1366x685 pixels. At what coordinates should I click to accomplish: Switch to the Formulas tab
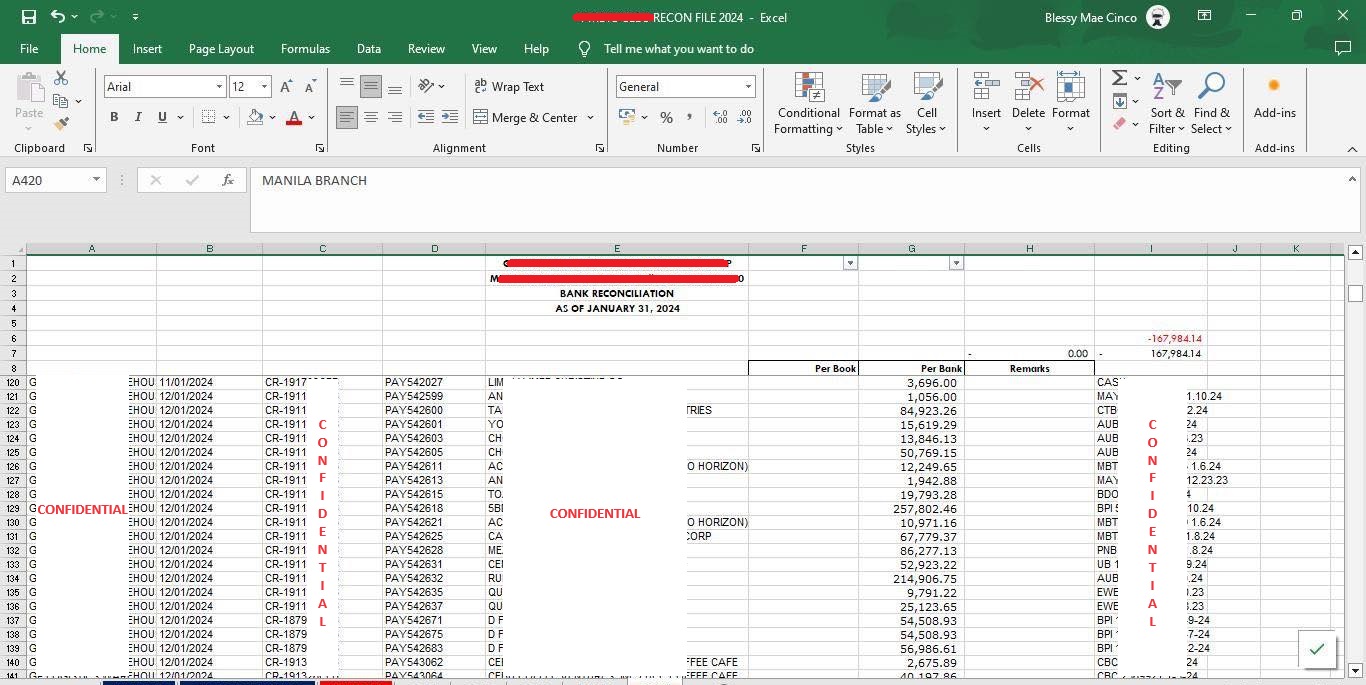coord(305,49)
